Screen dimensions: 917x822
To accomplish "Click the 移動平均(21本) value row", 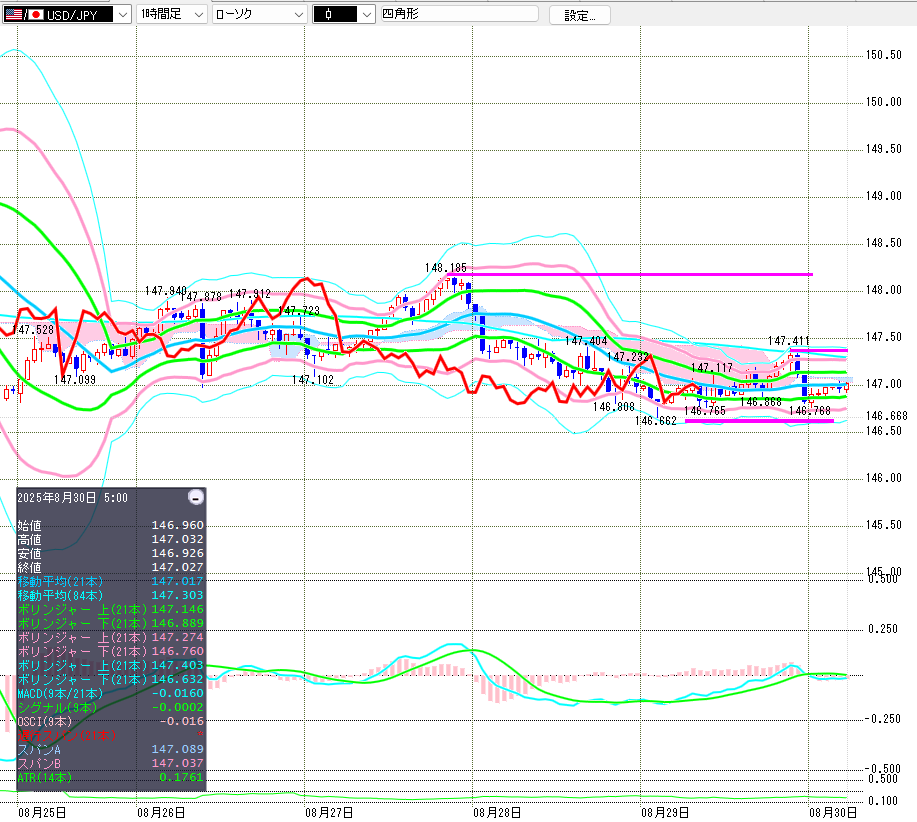I will [111, 581].
